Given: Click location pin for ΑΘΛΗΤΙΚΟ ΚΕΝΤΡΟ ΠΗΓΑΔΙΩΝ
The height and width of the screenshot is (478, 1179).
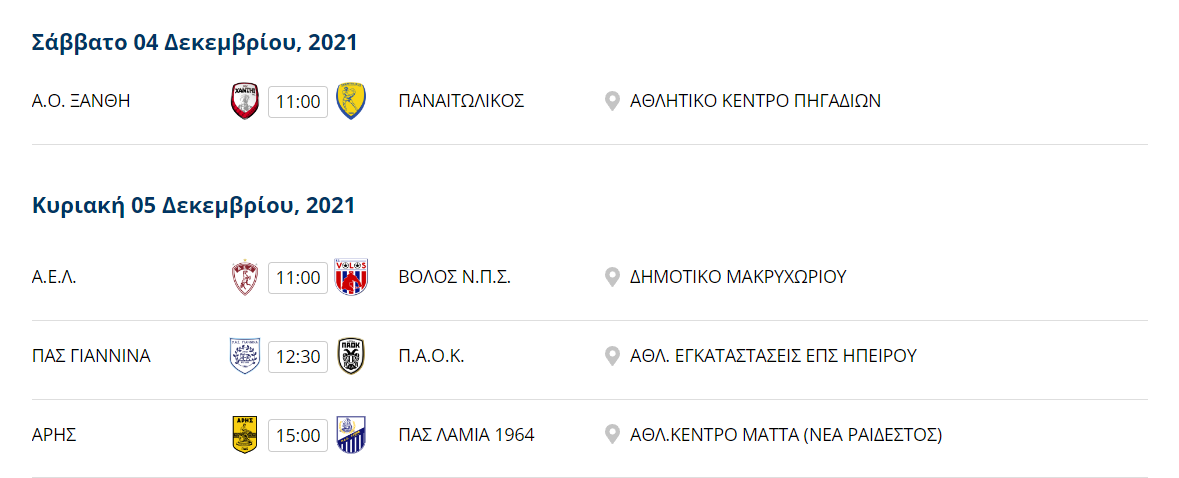Looking at the screenshot, I should click(612, 101).
